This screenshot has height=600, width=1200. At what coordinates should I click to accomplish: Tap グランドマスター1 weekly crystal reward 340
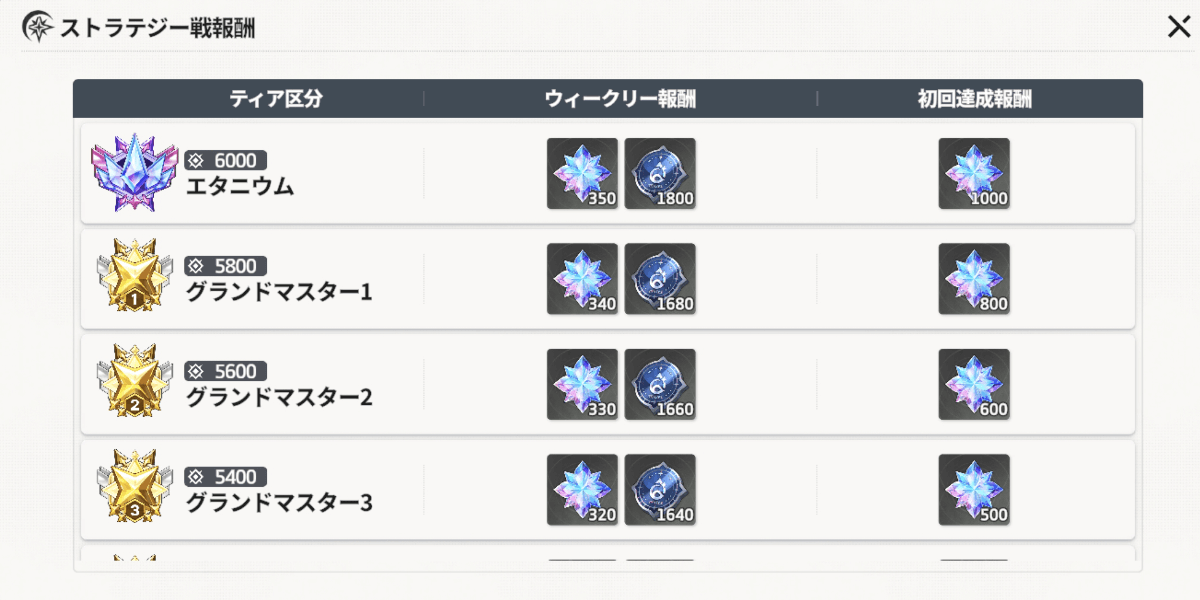click(x=582, y=279)
